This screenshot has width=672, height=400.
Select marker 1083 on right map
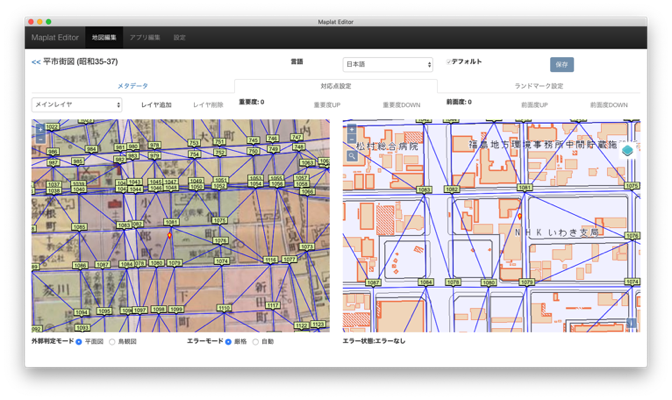(x=424, y=189)
